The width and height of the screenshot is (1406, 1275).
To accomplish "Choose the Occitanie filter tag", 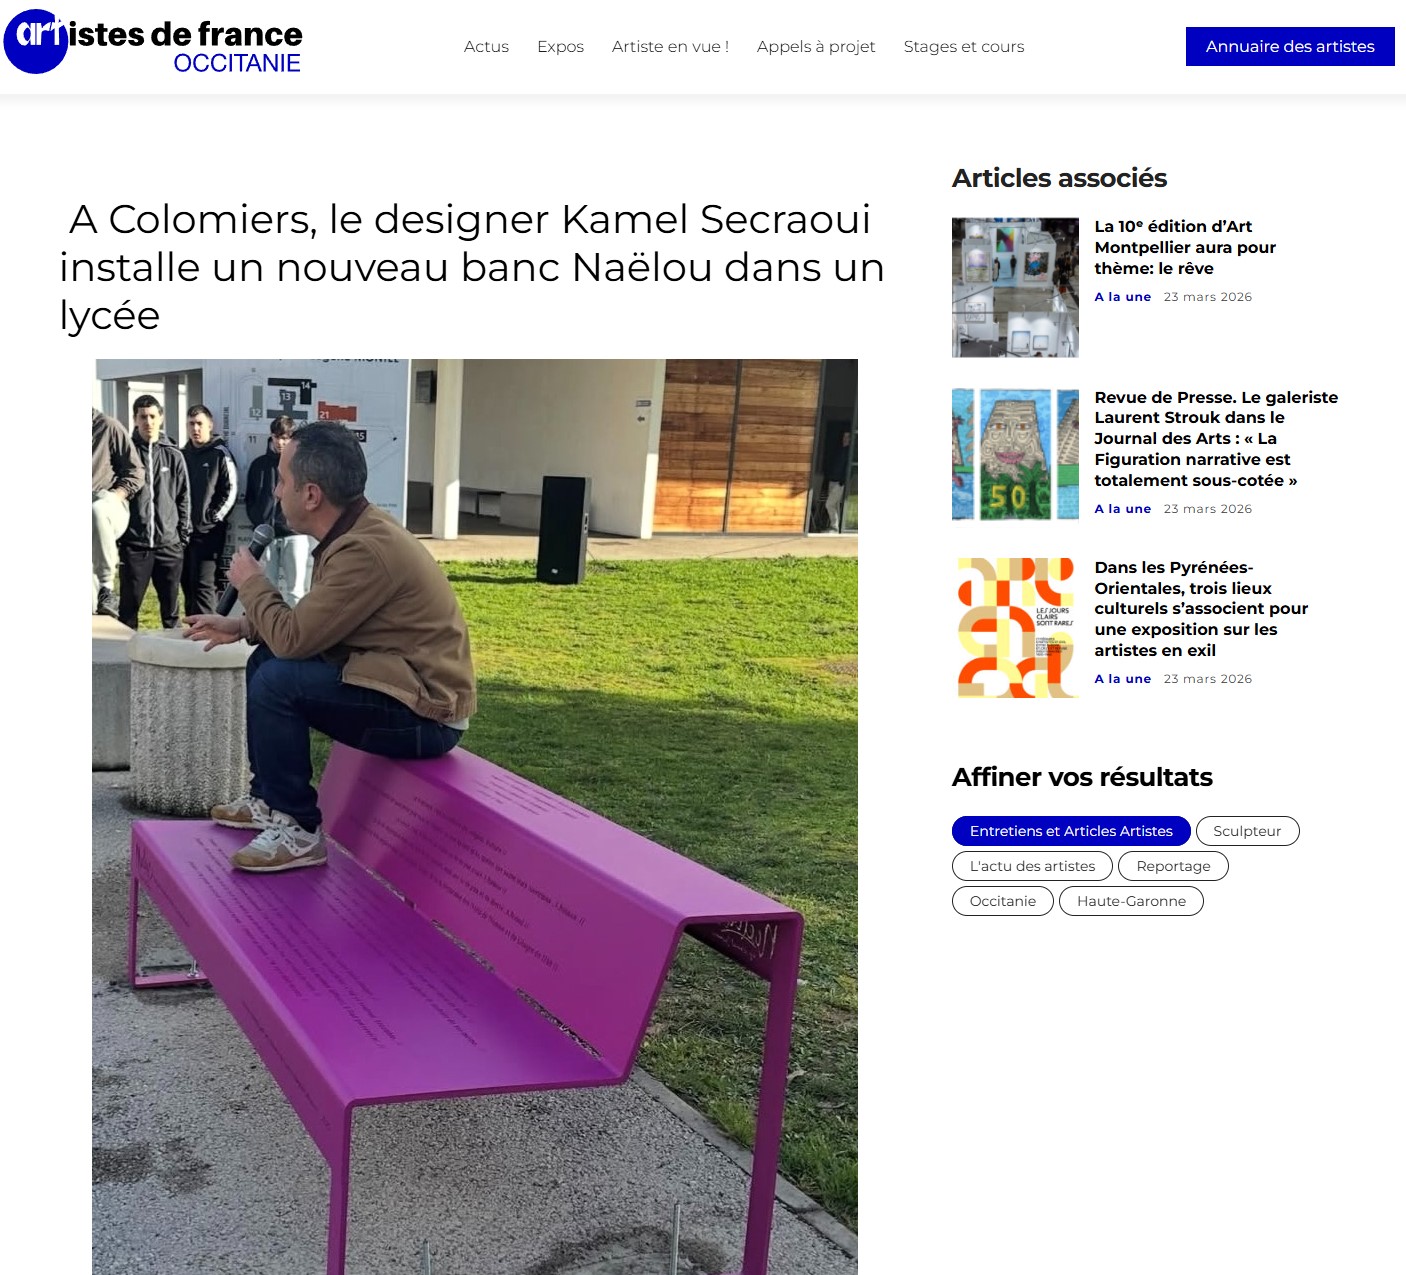I will [x=1002, y=901].
